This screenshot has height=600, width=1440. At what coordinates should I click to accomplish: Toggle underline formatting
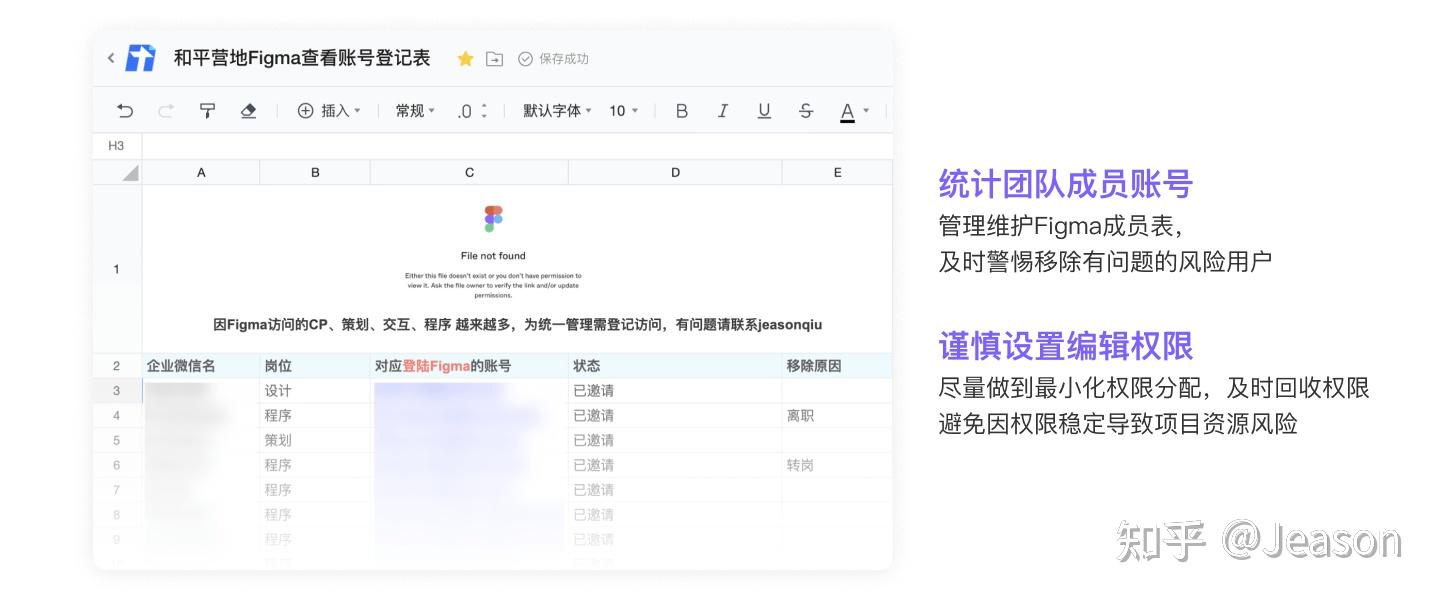[764, 111]
